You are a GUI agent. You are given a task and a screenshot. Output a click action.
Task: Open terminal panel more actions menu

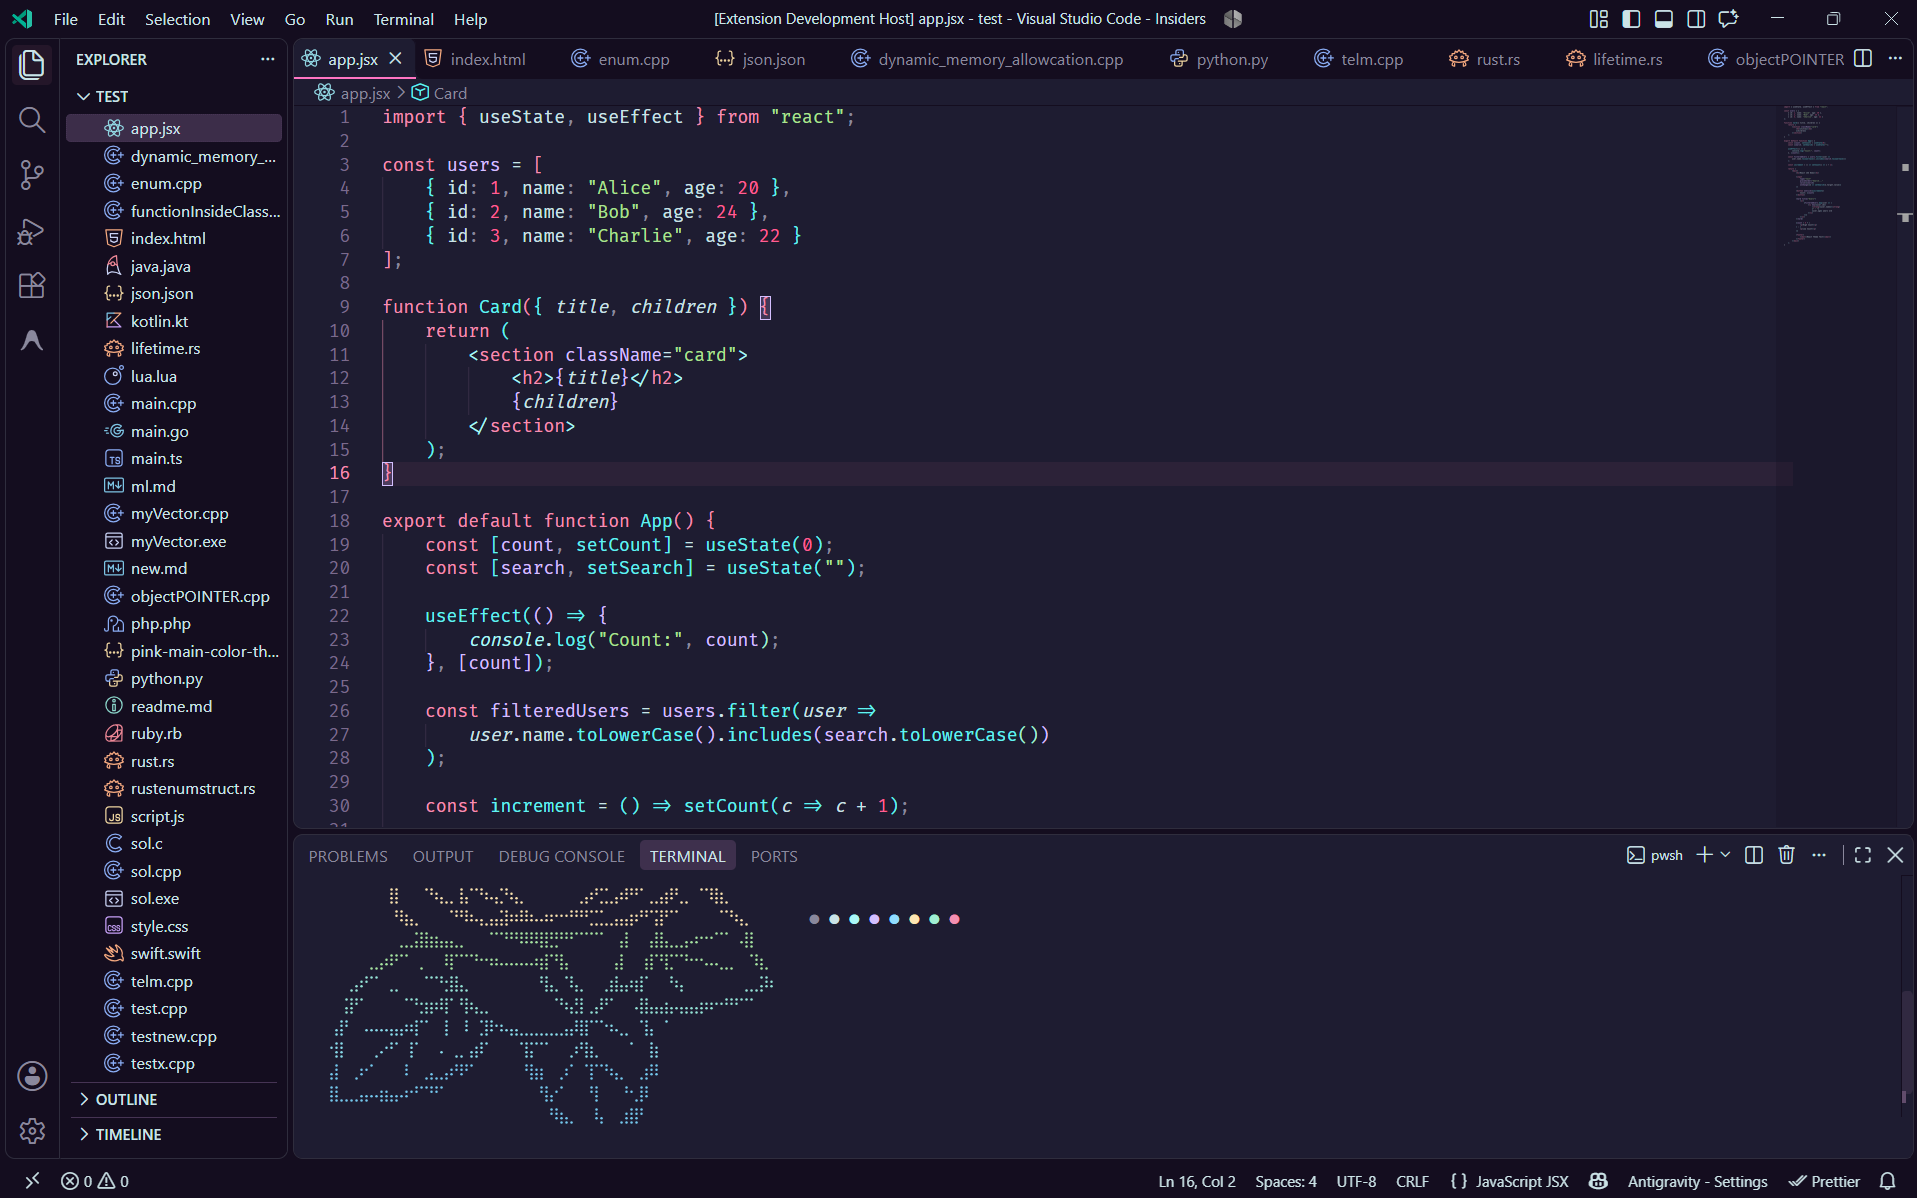1819,855
